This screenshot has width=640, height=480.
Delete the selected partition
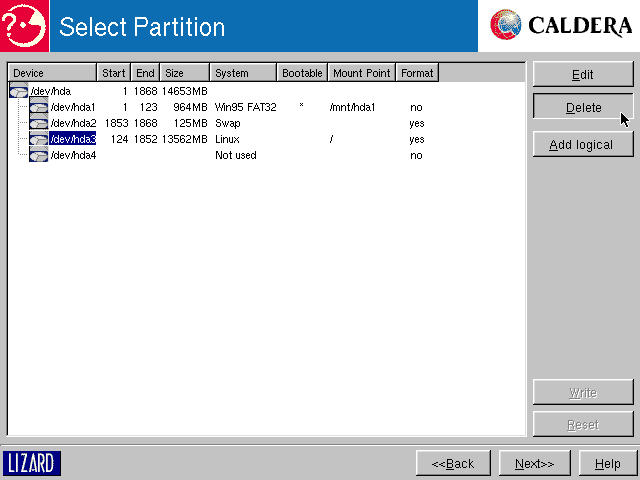pos(583,107)
